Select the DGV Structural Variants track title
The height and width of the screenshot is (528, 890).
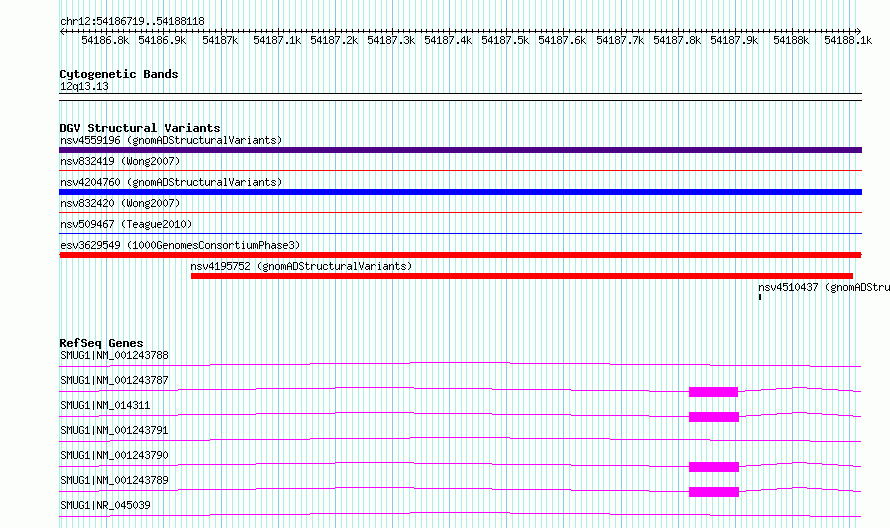pyautogui.click(x=140, y=128)
